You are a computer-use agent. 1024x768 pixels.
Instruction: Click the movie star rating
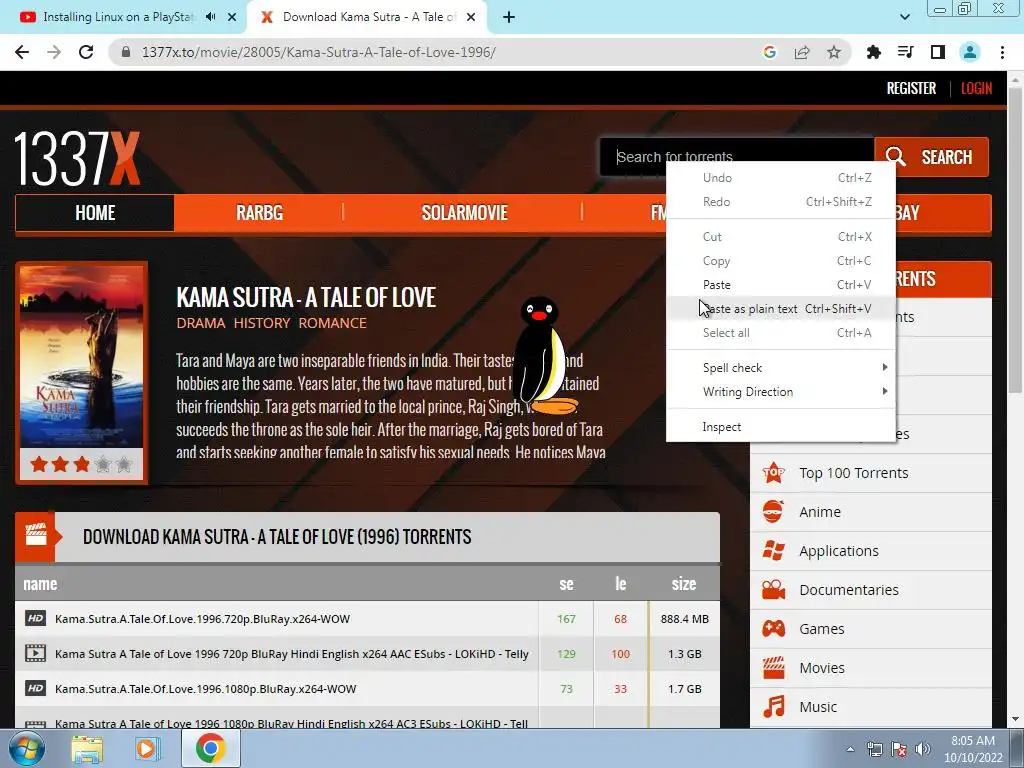[82, 464]
